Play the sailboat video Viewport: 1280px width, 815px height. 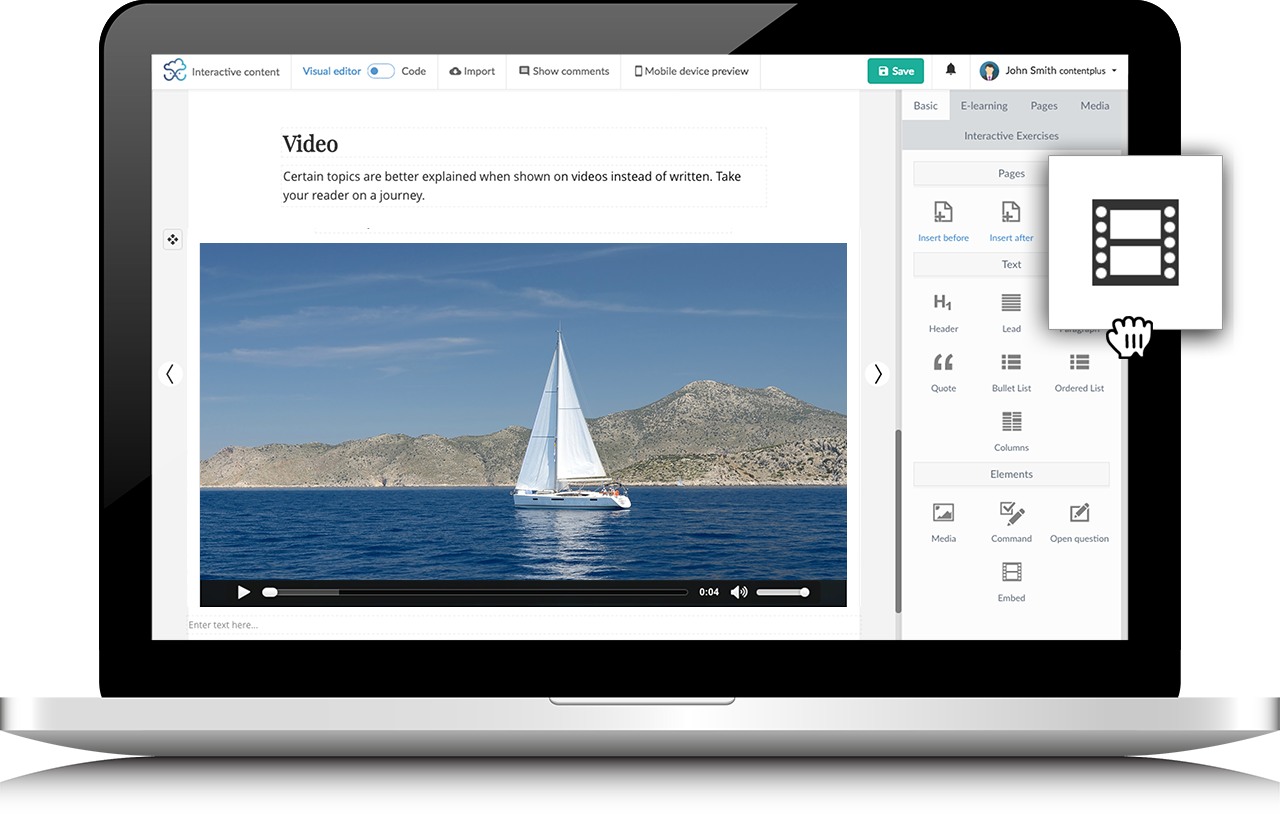click(x=243, y=592)
